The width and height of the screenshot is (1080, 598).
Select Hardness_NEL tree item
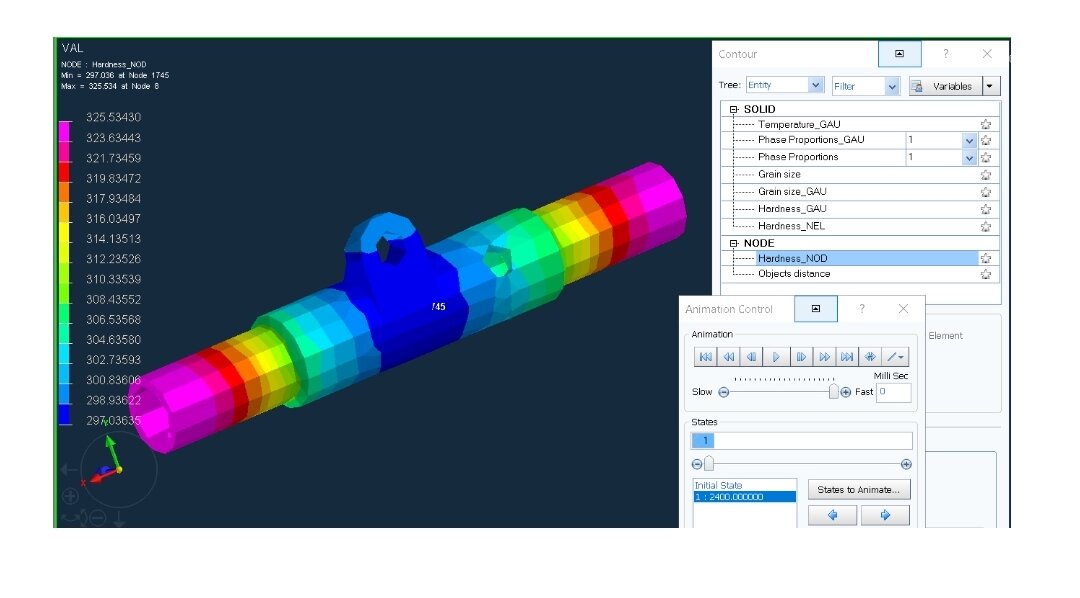(x=791, y=226)
